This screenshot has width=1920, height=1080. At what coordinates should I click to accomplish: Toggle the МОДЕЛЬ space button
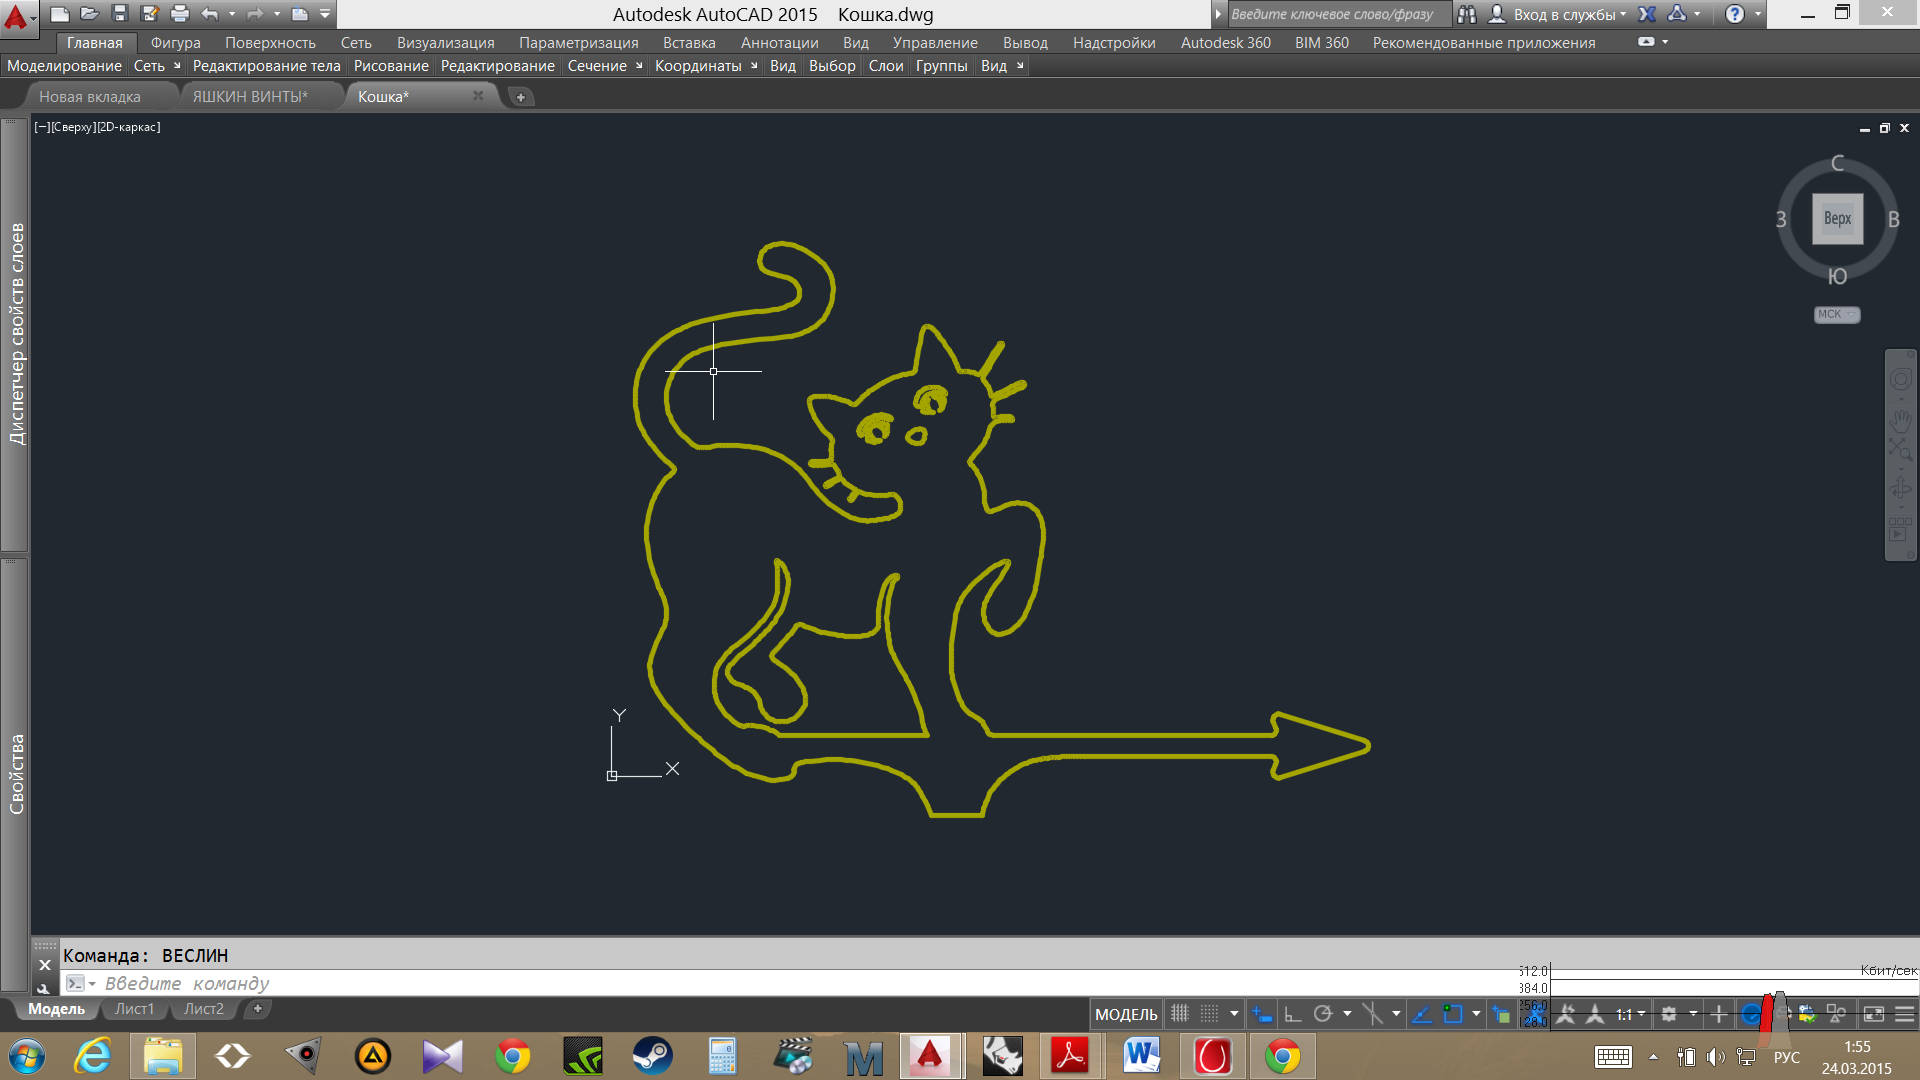point(1126,1014)
